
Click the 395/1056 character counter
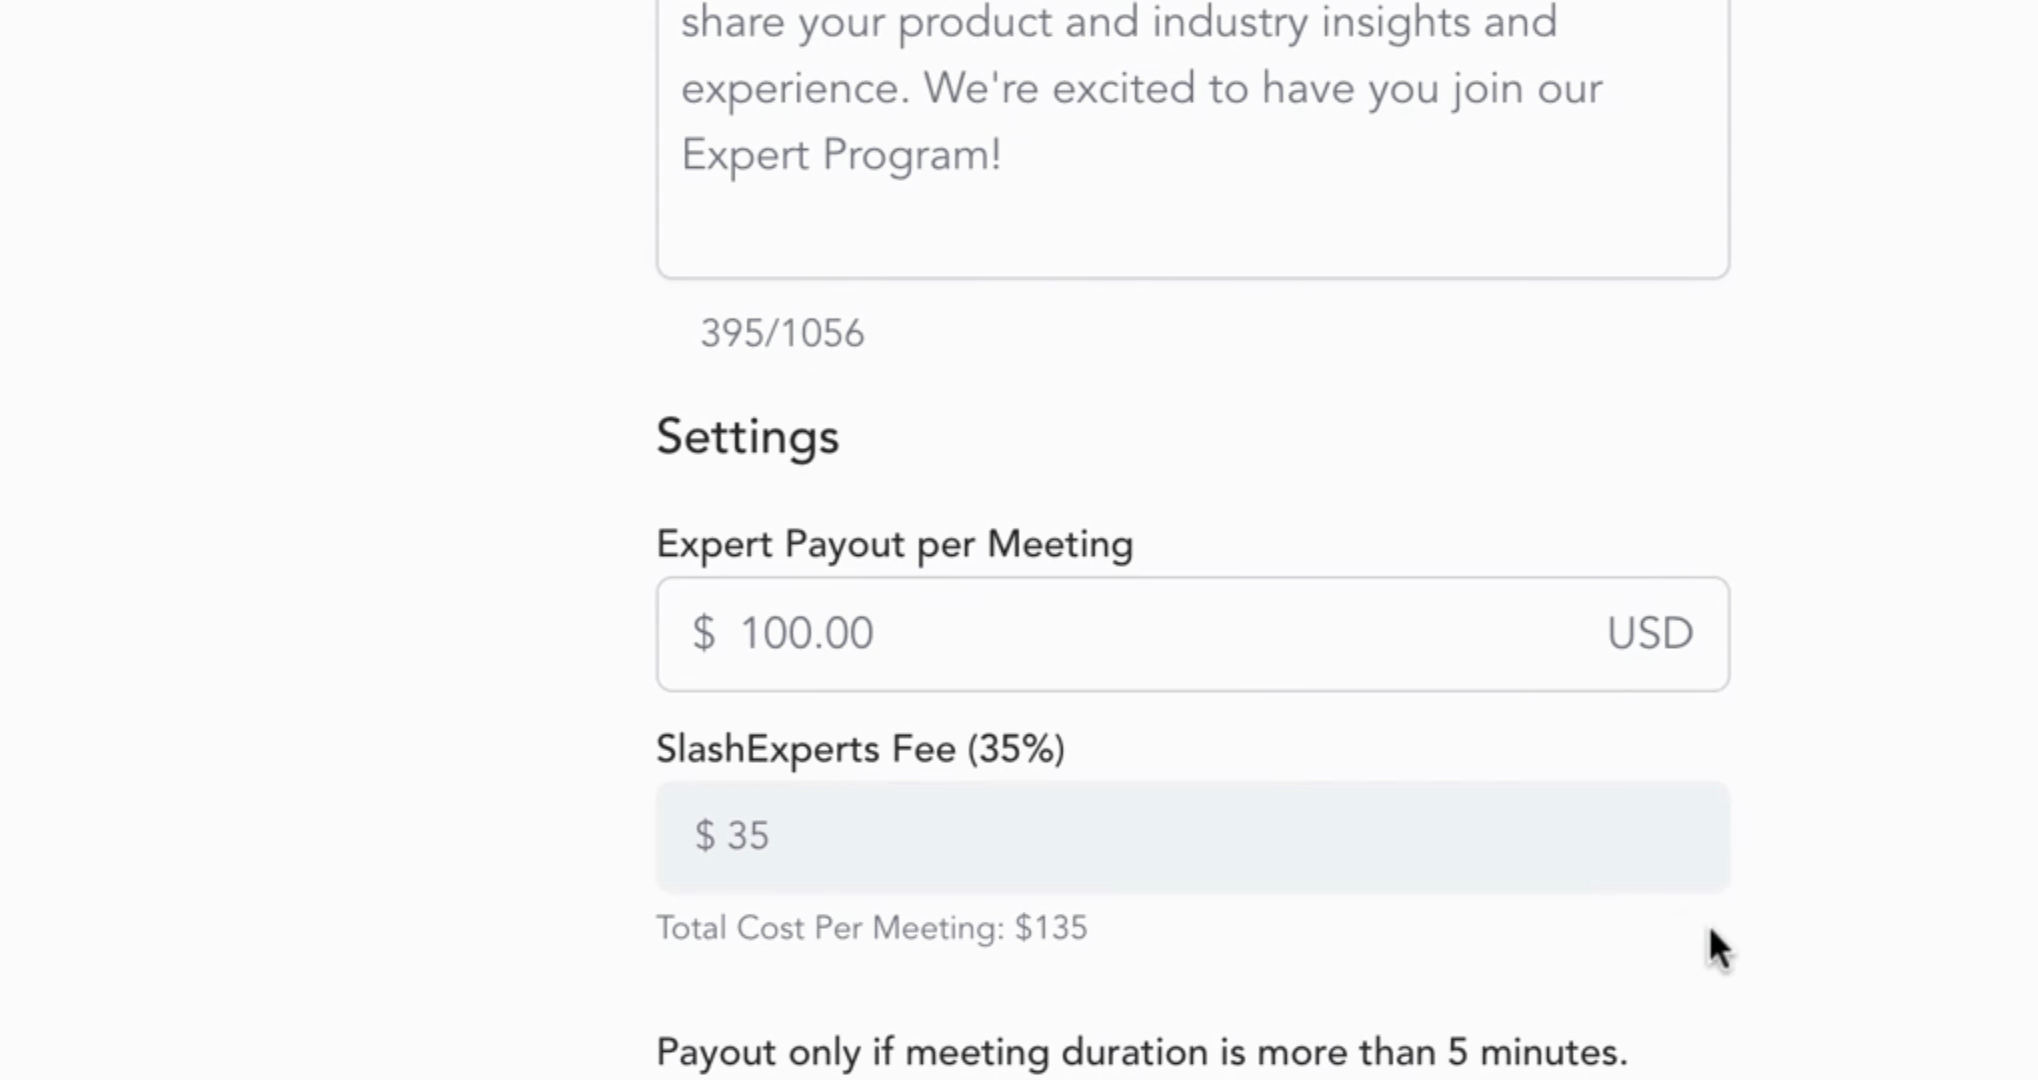coord(782,334)
